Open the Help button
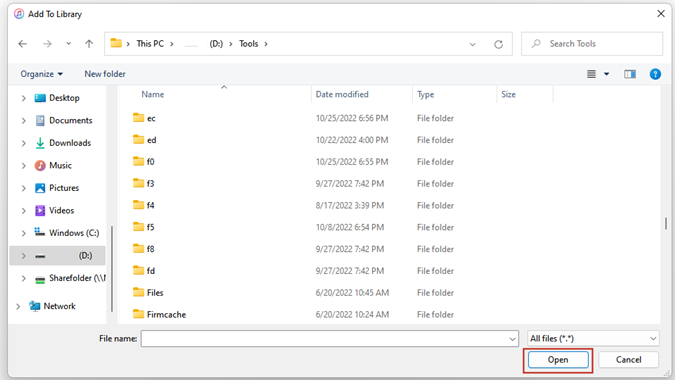 [x=655, y=74]
